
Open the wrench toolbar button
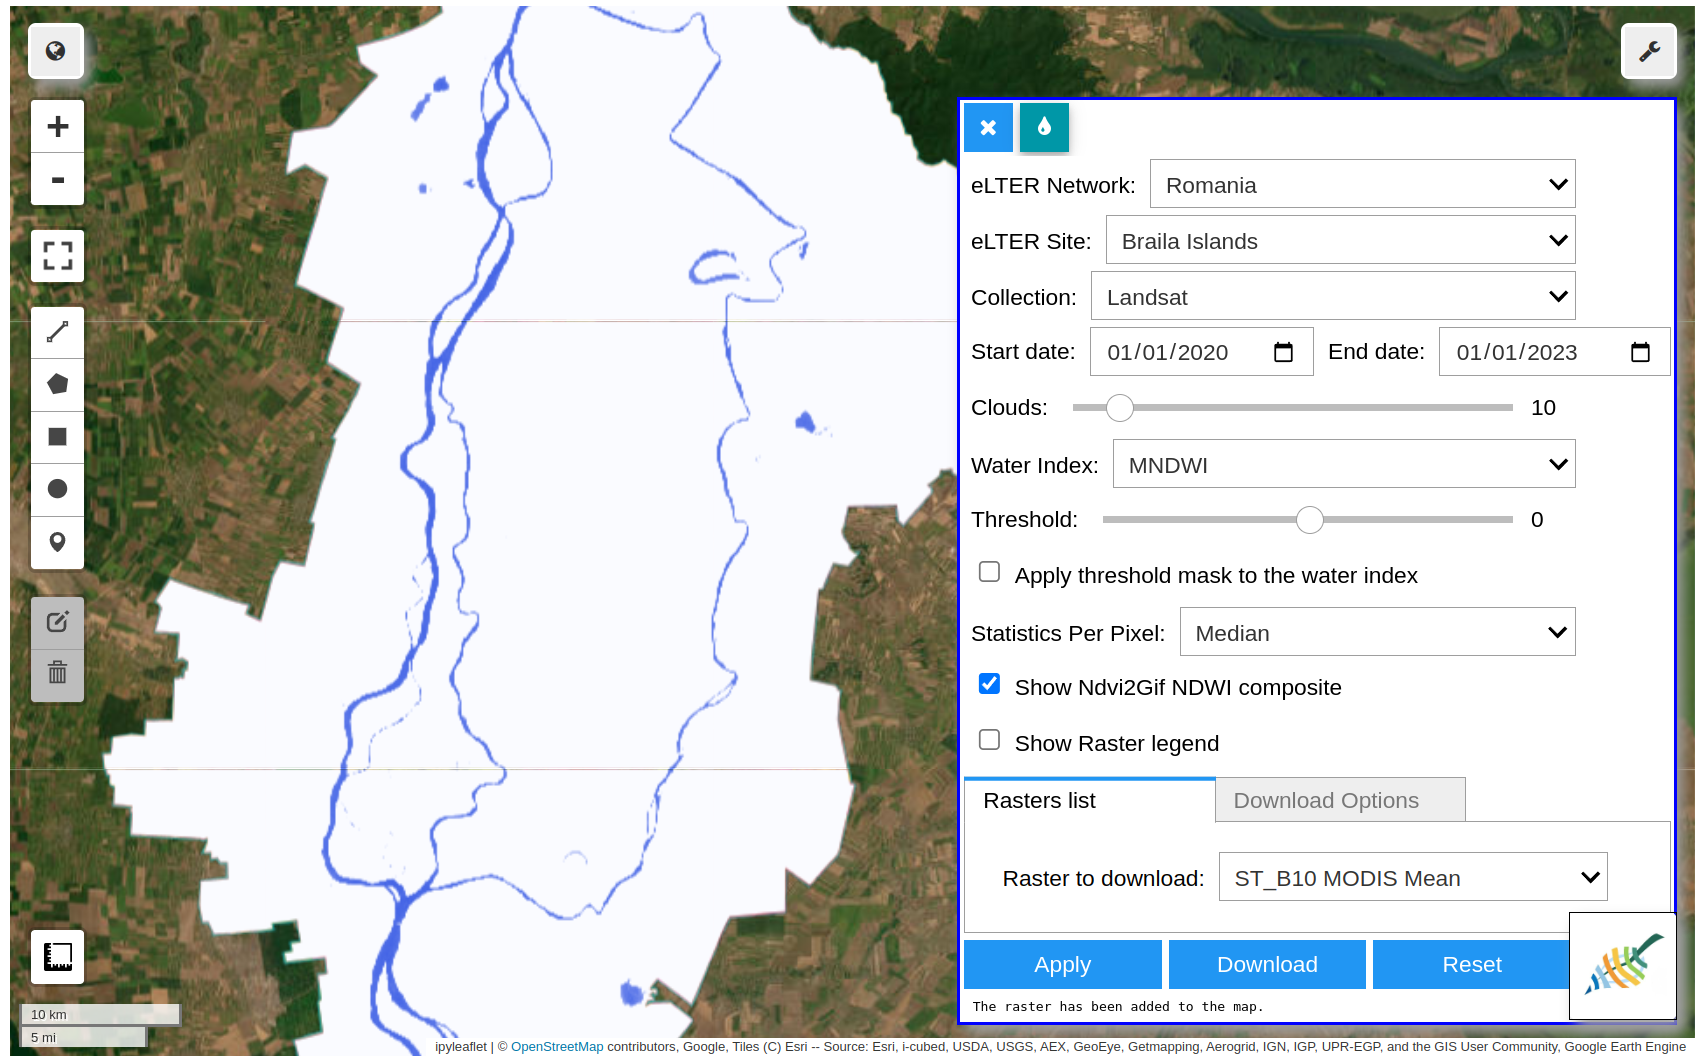coord(1648,51)
